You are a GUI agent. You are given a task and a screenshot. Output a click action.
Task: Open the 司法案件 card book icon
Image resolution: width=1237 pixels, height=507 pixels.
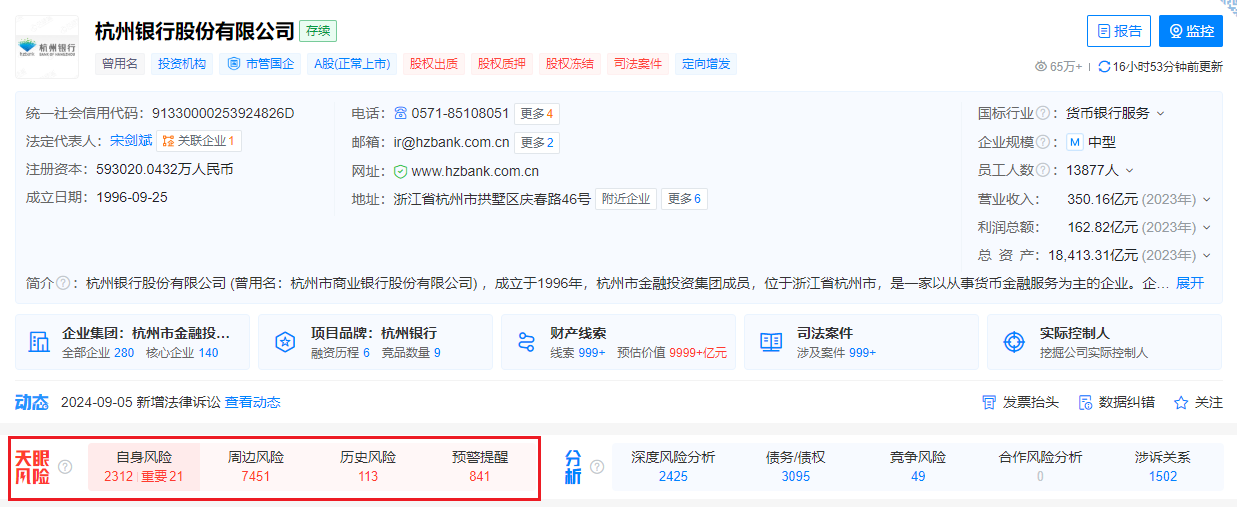tap(771, 342)
